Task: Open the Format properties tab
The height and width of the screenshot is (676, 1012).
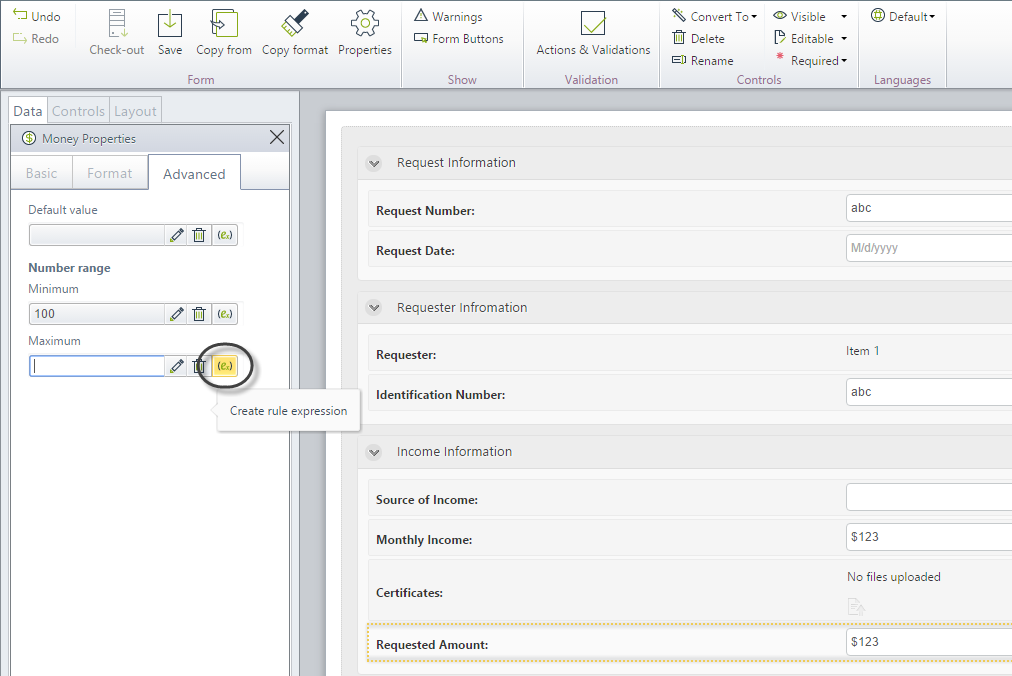Action: pos(110,173)
